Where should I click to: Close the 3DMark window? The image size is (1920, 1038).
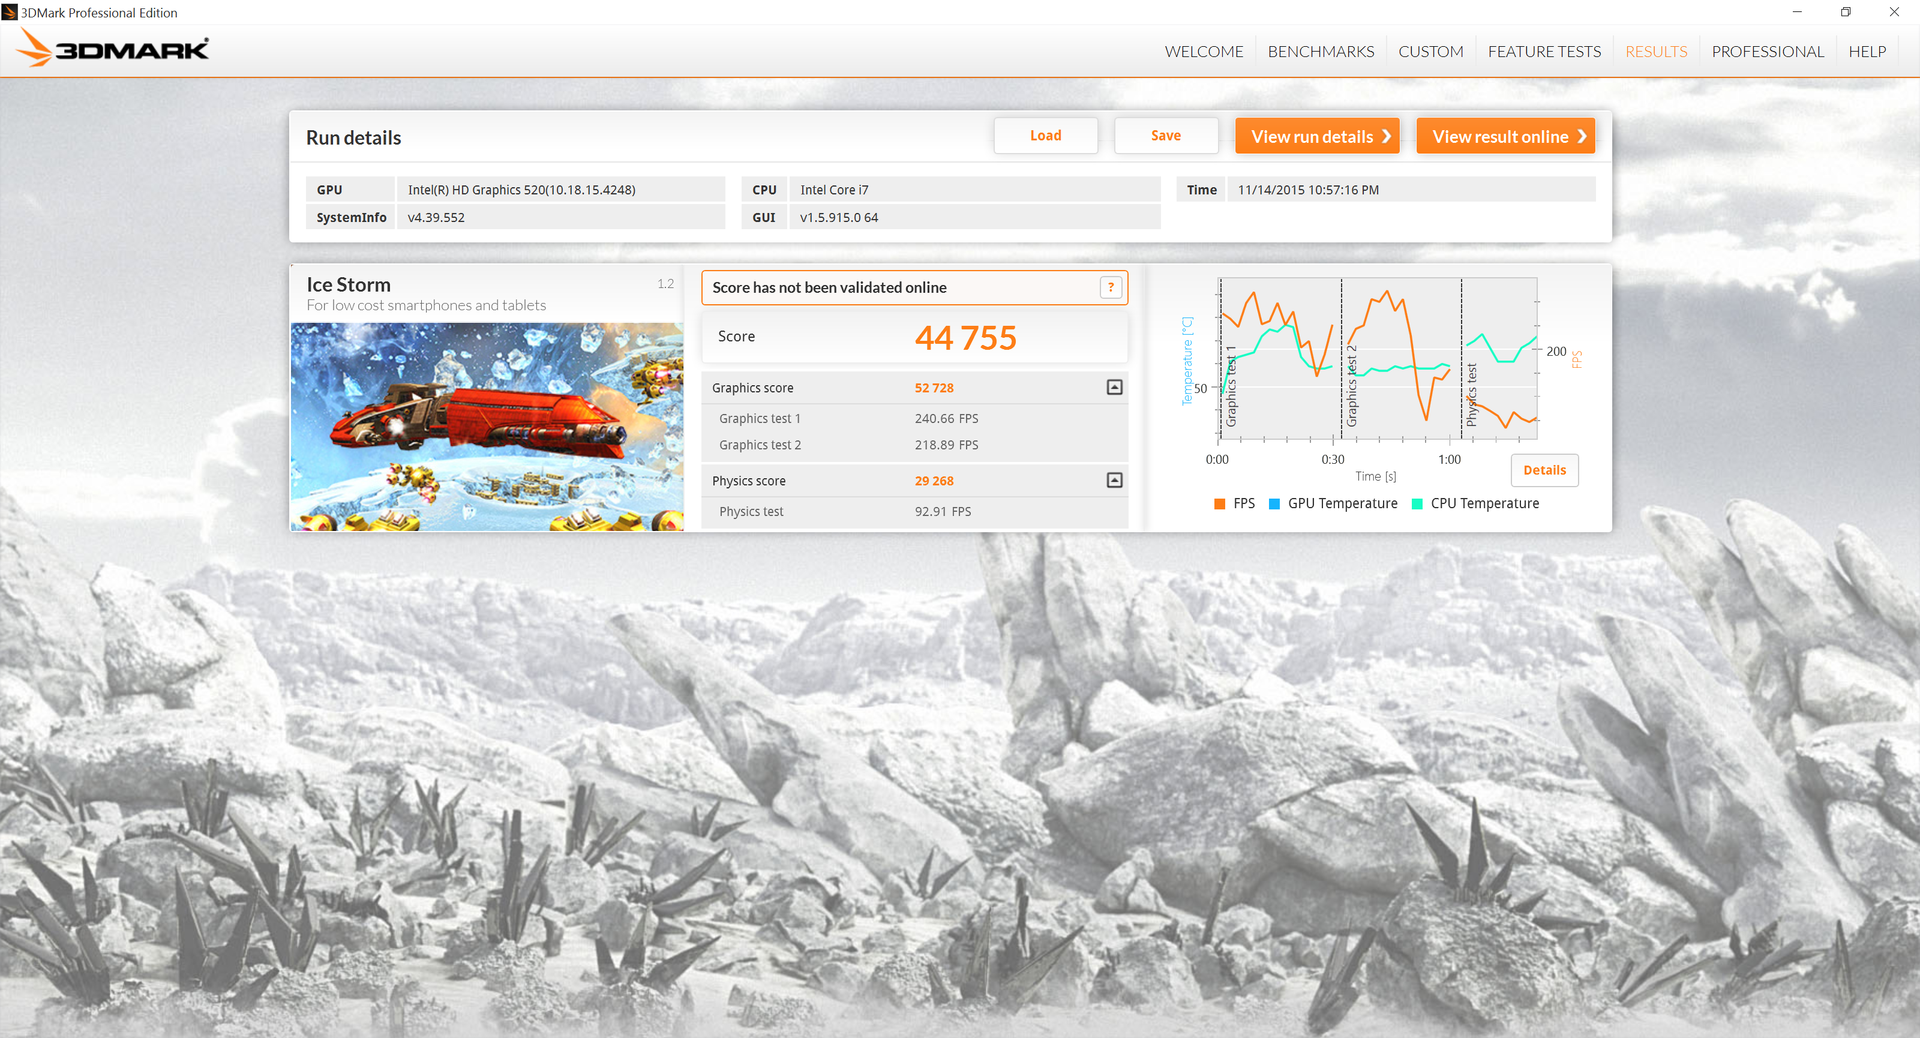pyautogui.click(x=1894, y=12)
